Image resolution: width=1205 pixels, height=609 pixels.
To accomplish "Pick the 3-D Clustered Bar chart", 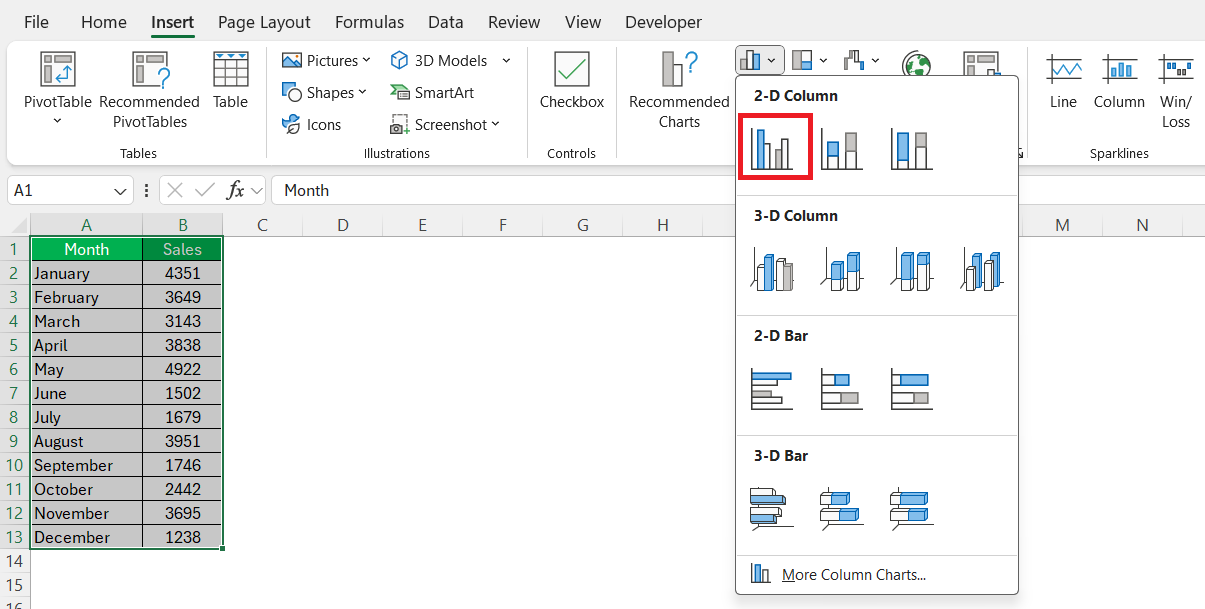I will click(x=772, y=508).
